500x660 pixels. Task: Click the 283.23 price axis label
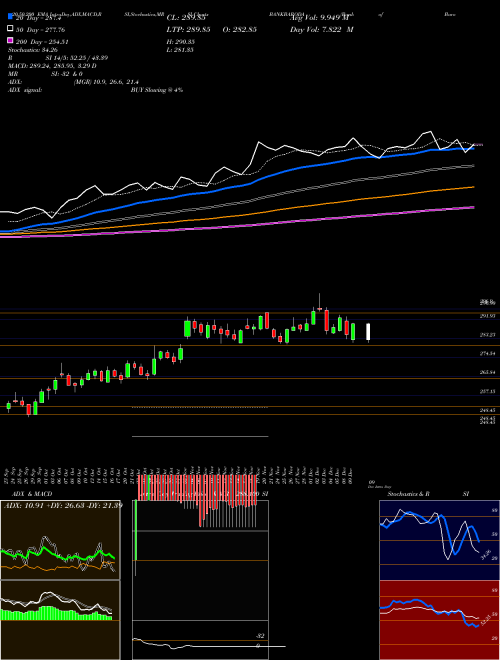click(x=487, y=335)
